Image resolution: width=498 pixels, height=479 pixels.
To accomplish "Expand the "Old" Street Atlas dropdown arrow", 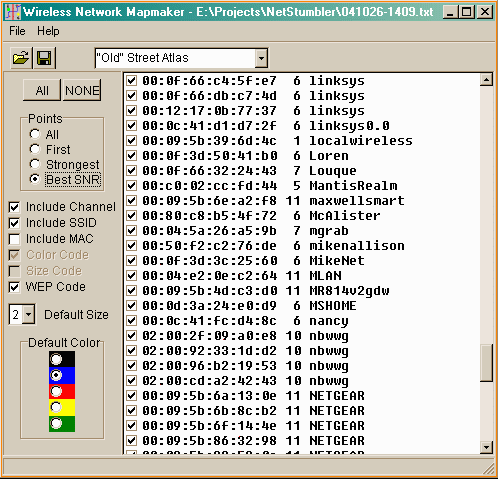I will (261, 58).
